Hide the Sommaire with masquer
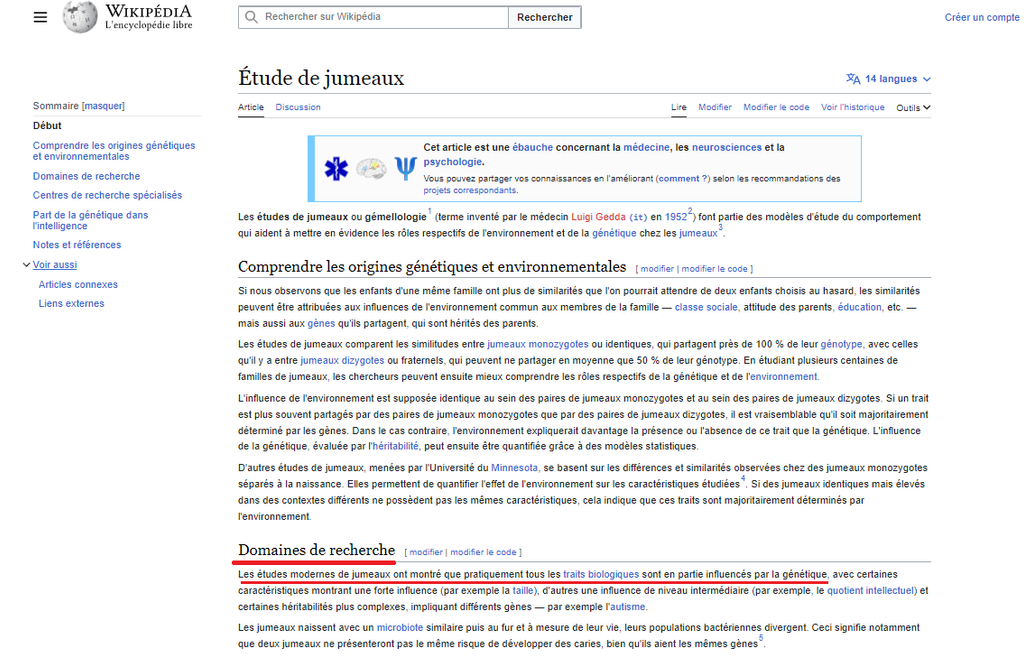 pyautogui.click(x=103, y=106)
